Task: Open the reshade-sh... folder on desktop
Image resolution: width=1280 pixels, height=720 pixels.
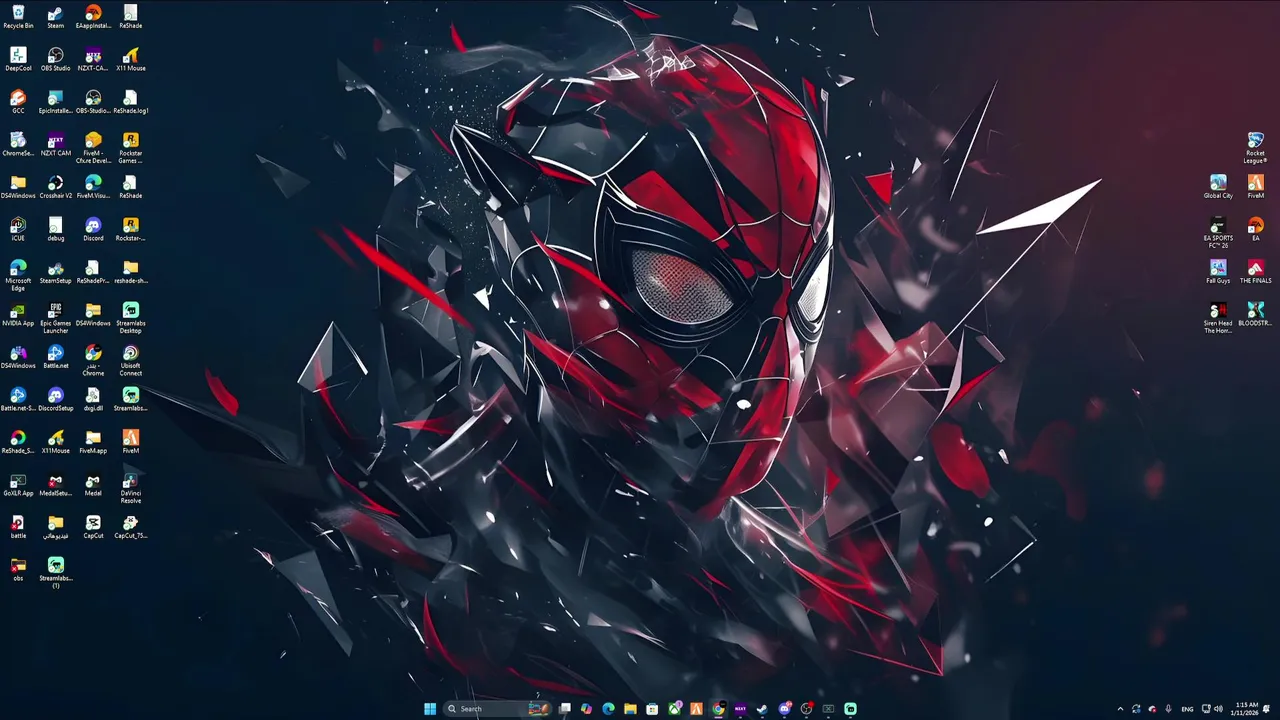Action: (130, 272)
